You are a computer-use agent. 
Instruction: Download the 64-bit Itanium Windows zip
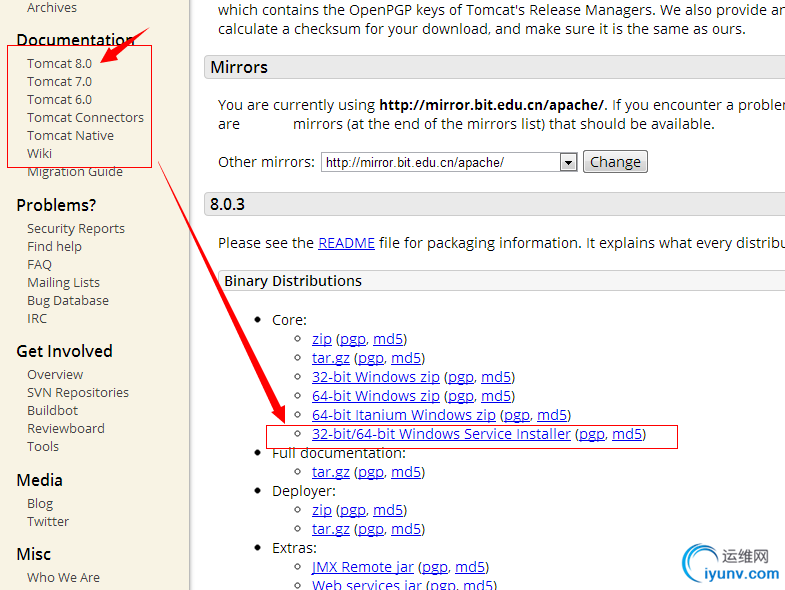point(404,415)
